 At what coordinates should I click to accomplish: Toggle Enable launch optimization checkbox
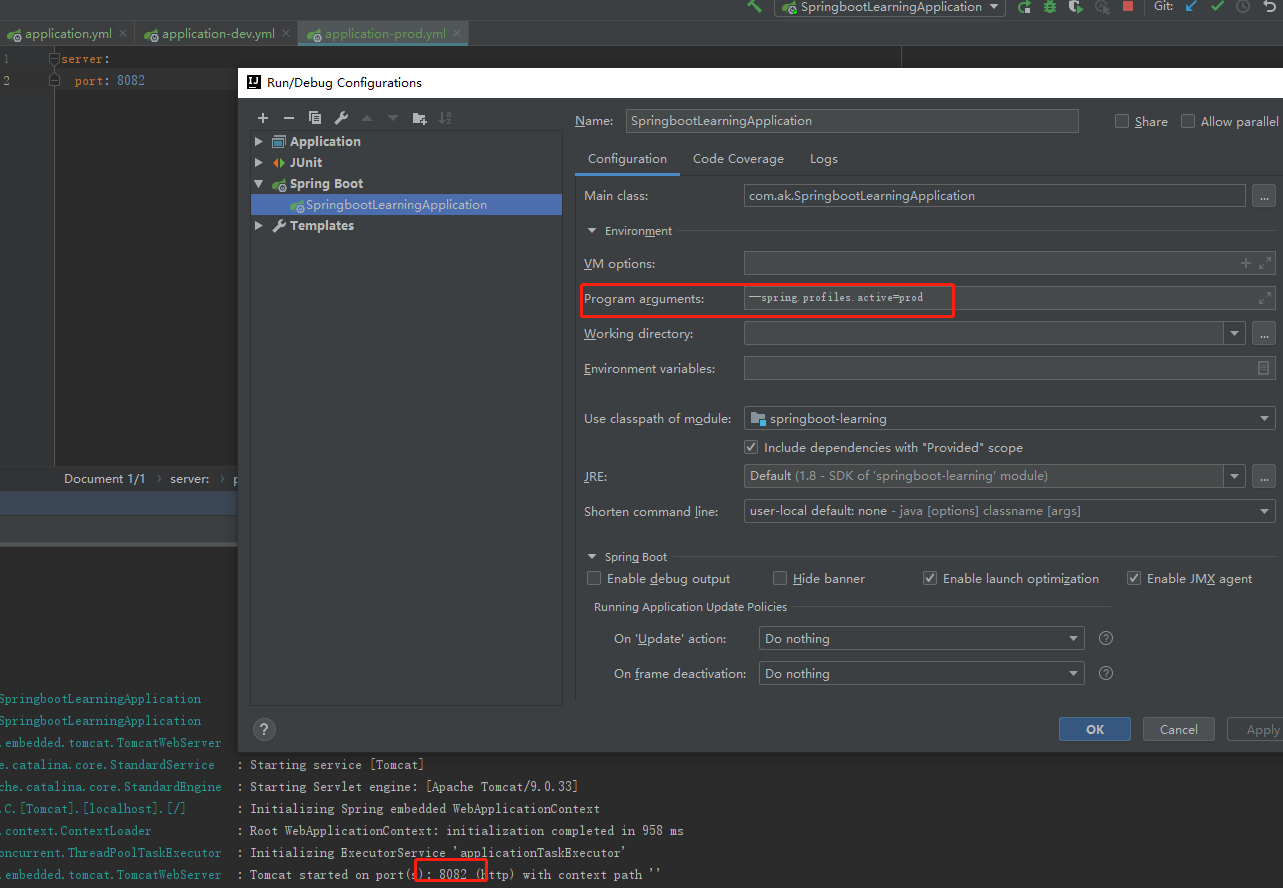930,578
